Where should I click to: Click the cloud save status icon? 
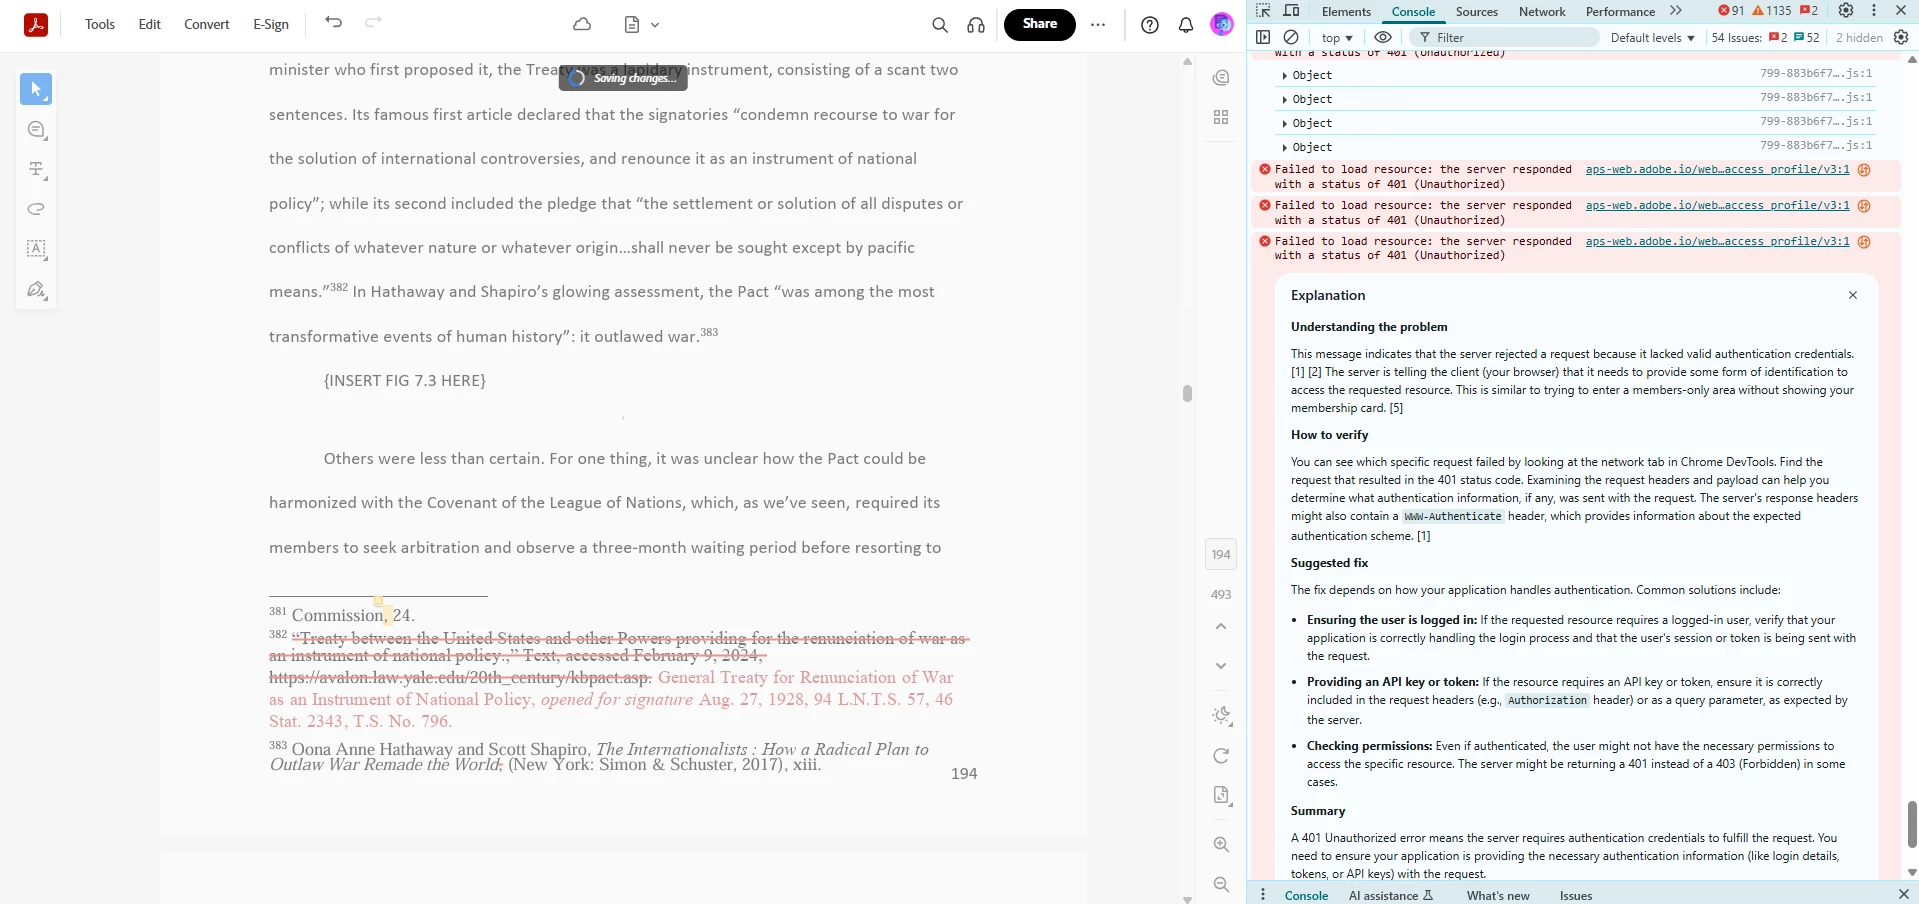[582, 25]
